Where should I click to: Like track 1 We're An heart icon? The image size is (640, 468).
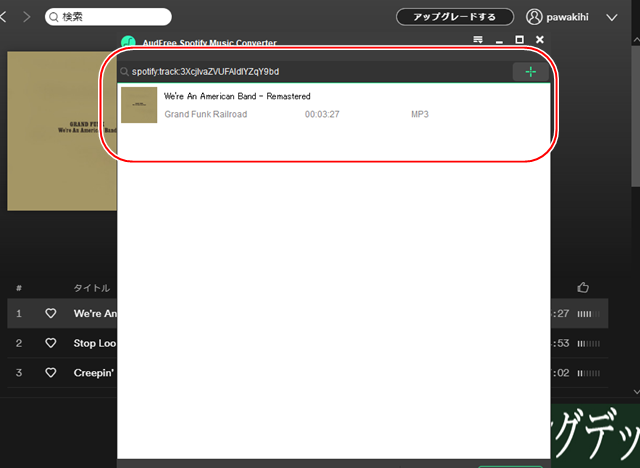click(51, 313)
